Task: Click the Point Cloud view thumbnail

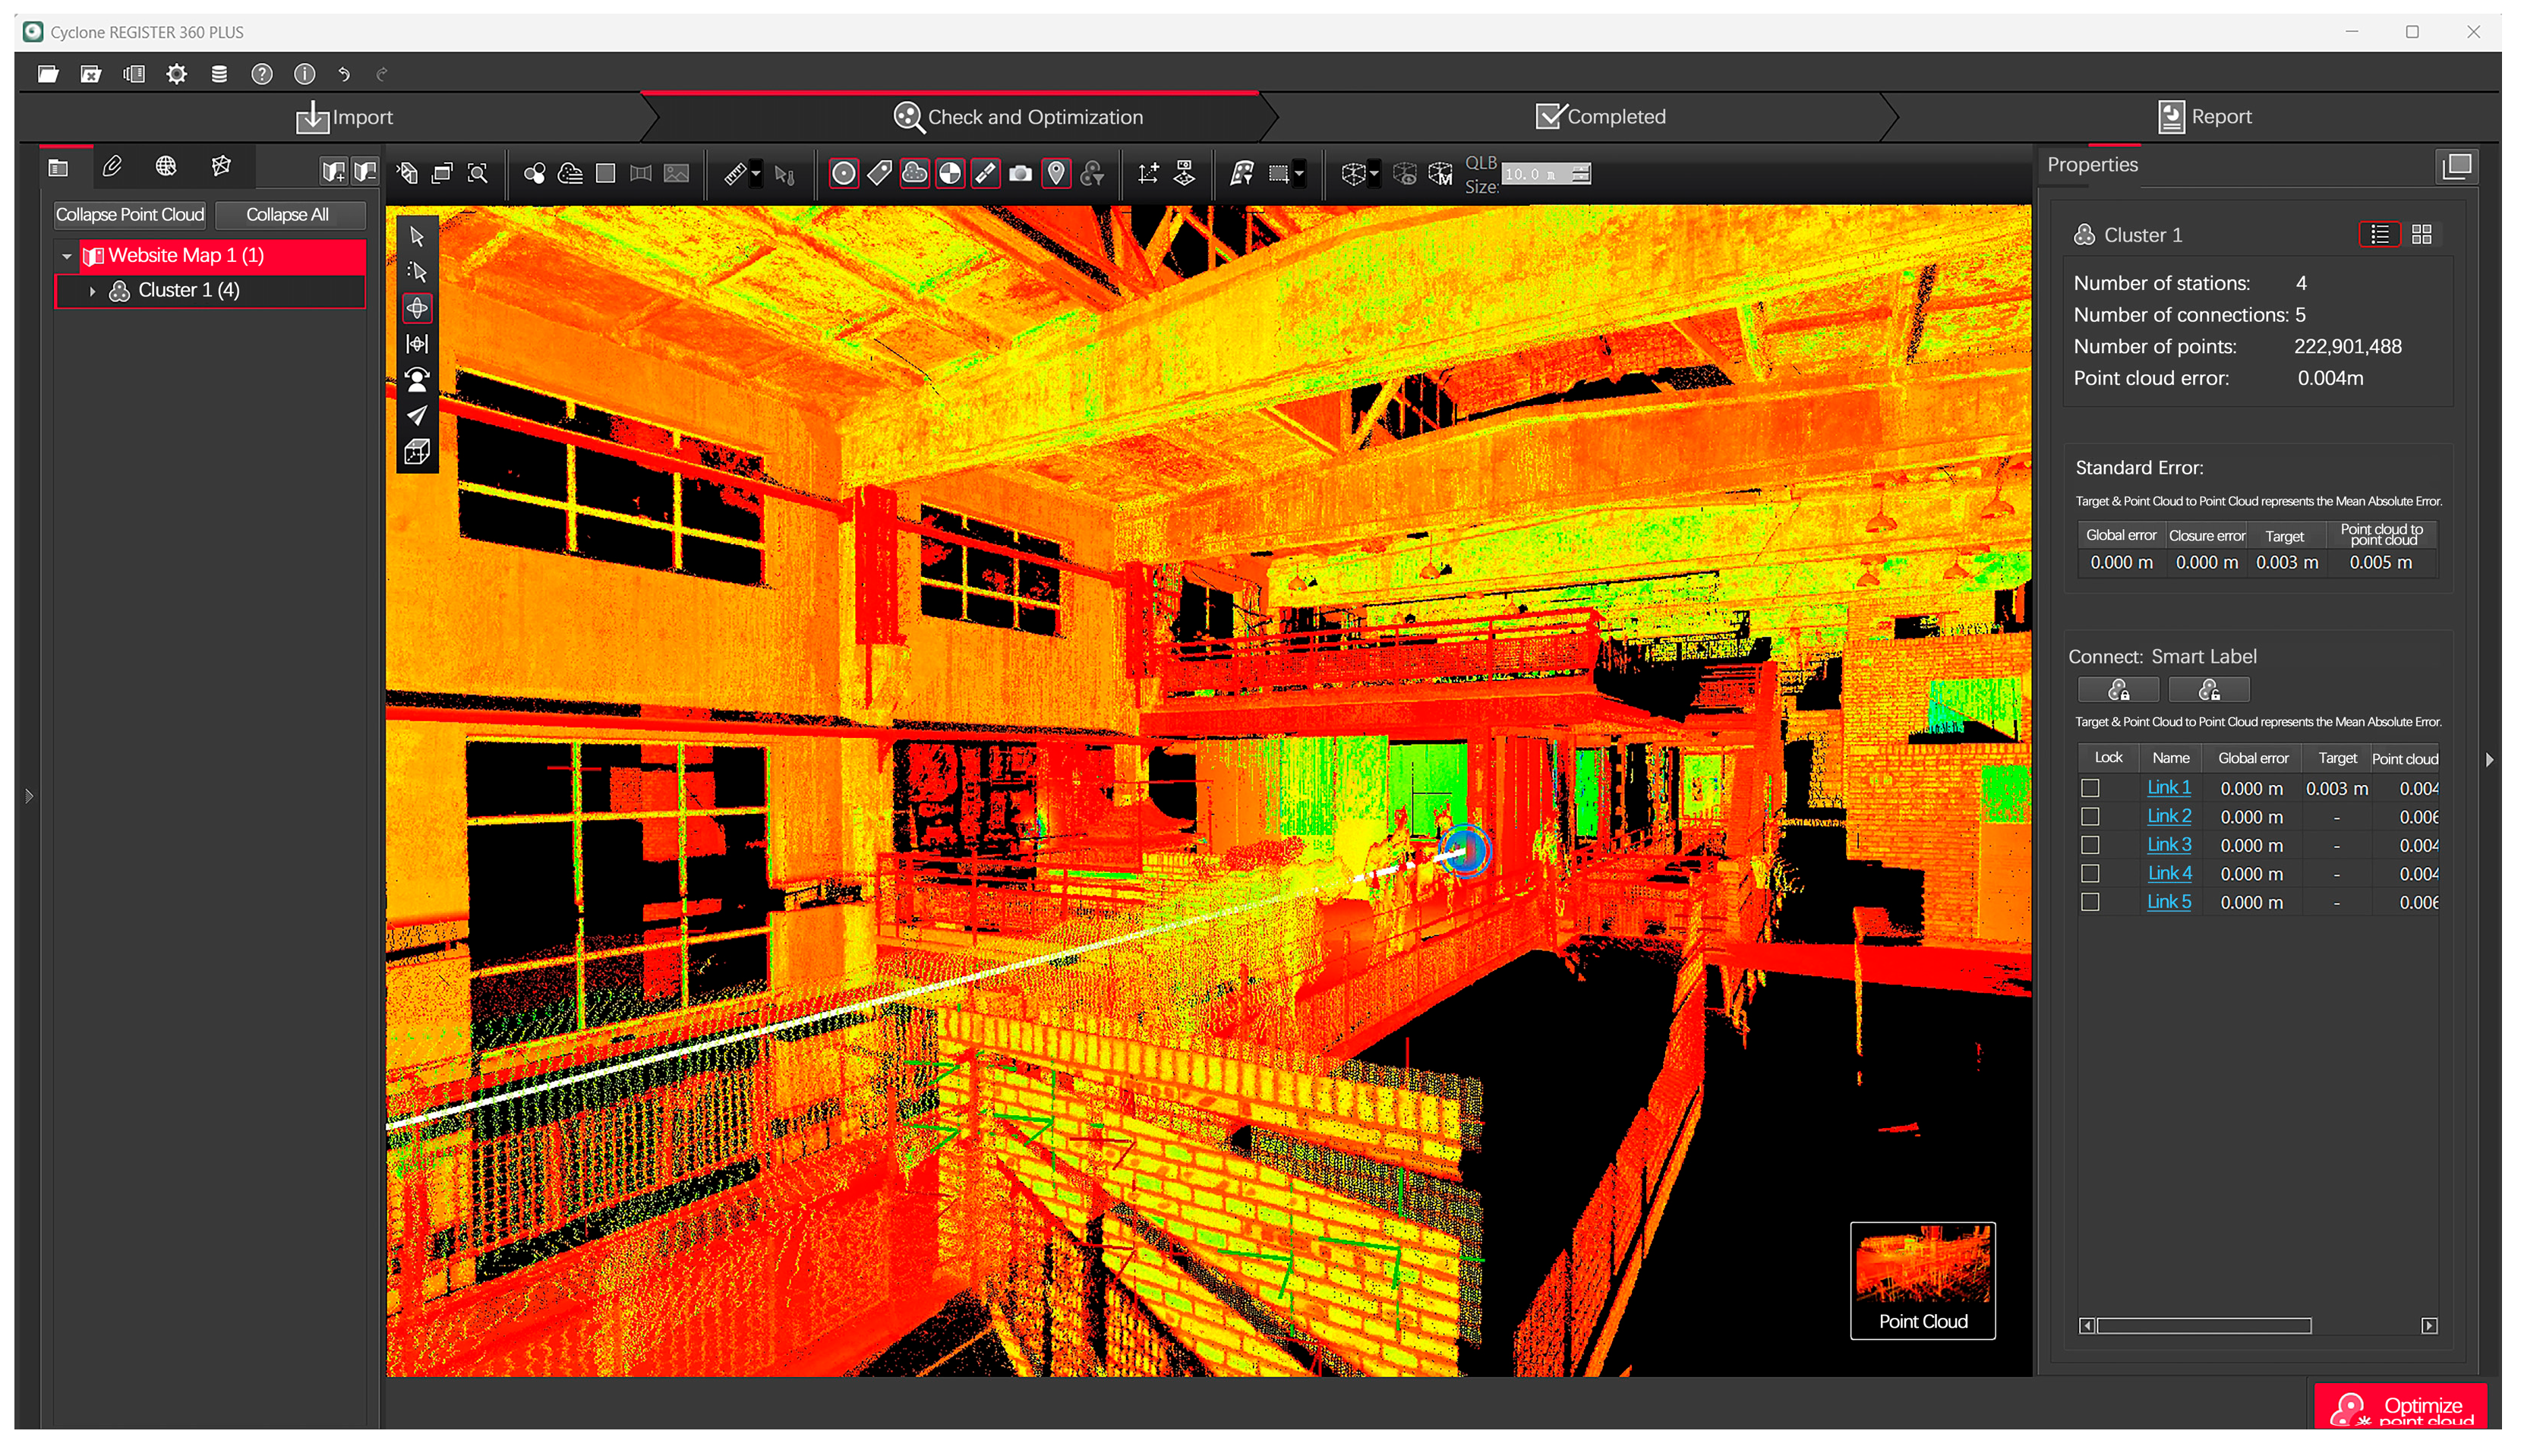Action: coord(1921,1279)
